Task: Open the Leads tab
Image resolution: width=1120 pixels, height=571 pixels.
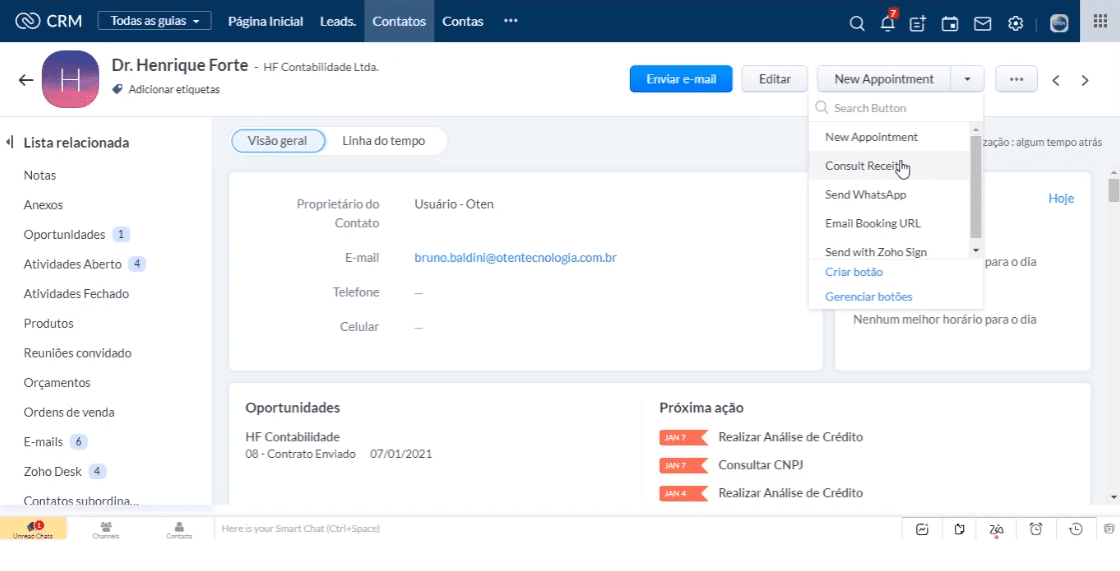Action: pos(337,21)
